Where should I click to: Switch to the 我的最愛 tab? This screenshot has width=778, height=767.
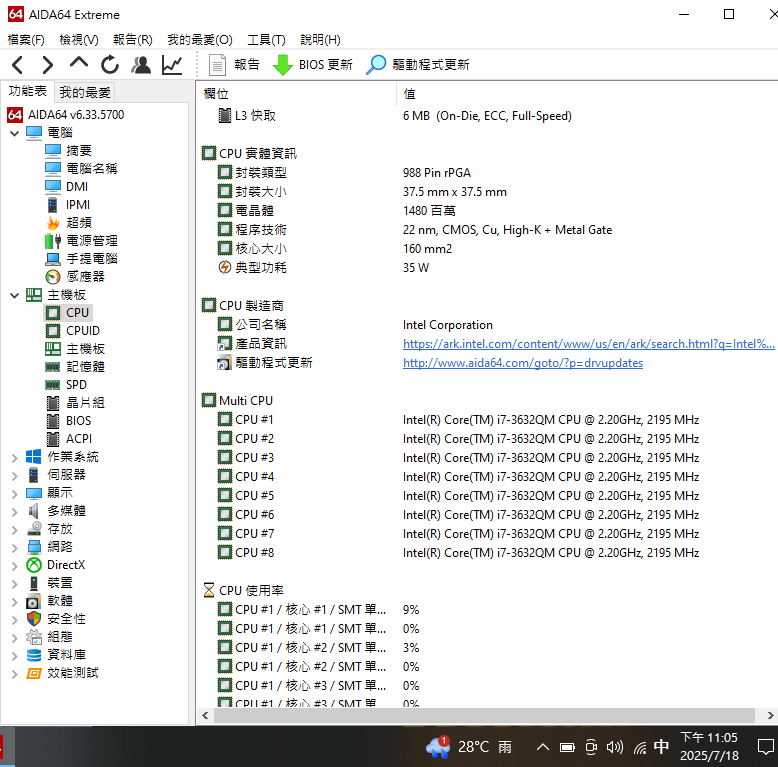[85, 92]
